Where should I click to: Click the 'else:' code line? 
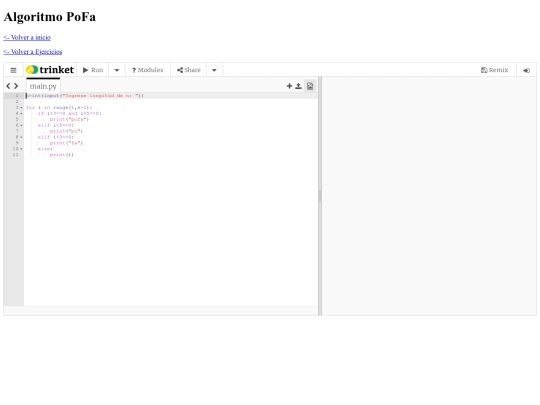tap(45, 149)
